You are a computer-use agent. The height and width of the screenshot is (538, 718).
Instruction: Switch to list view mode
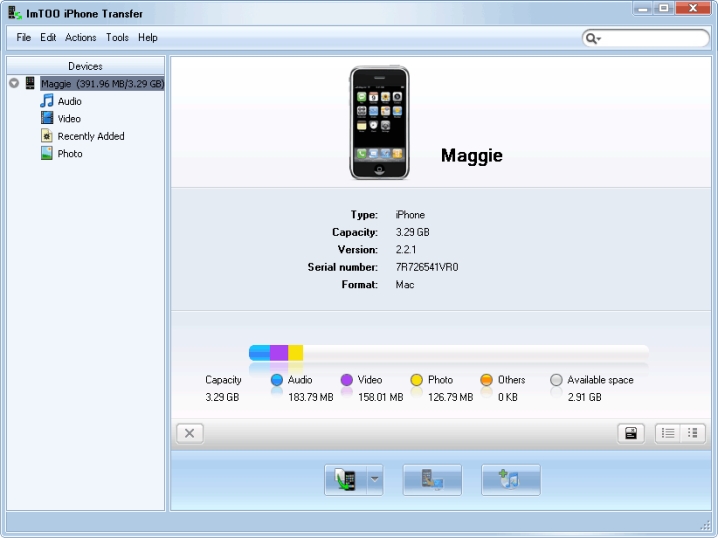point(668,433)
